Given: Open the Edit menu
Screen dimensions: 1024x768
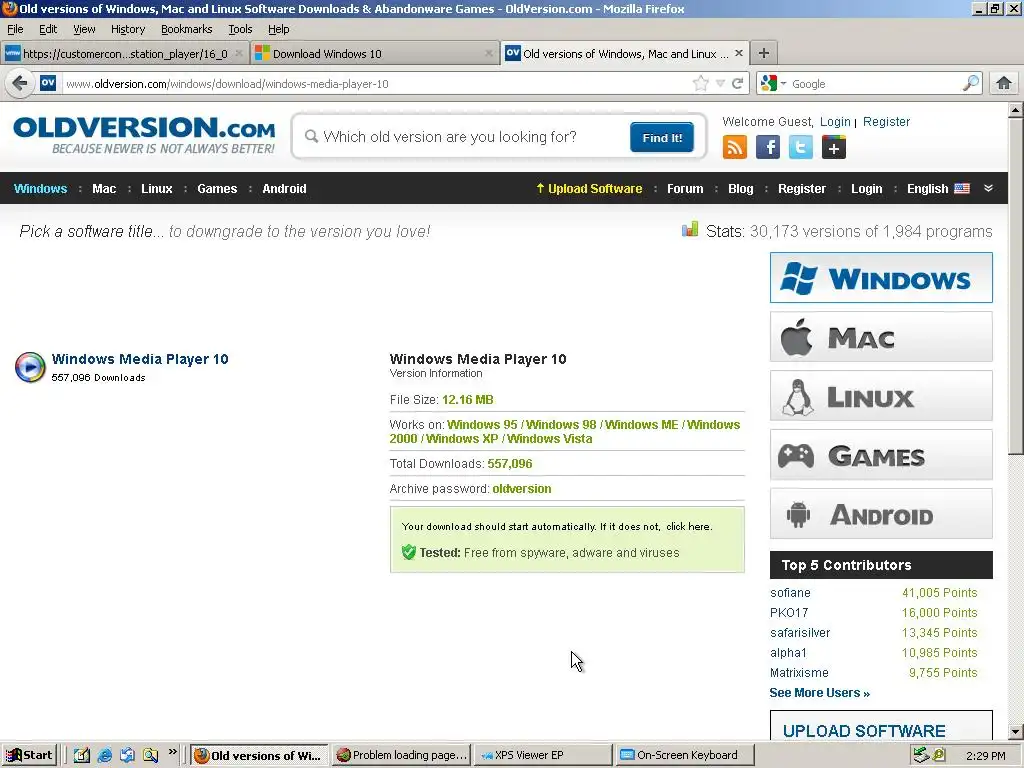Looking at the screenshot, I should pyautogui.click(x=48, y=29).
